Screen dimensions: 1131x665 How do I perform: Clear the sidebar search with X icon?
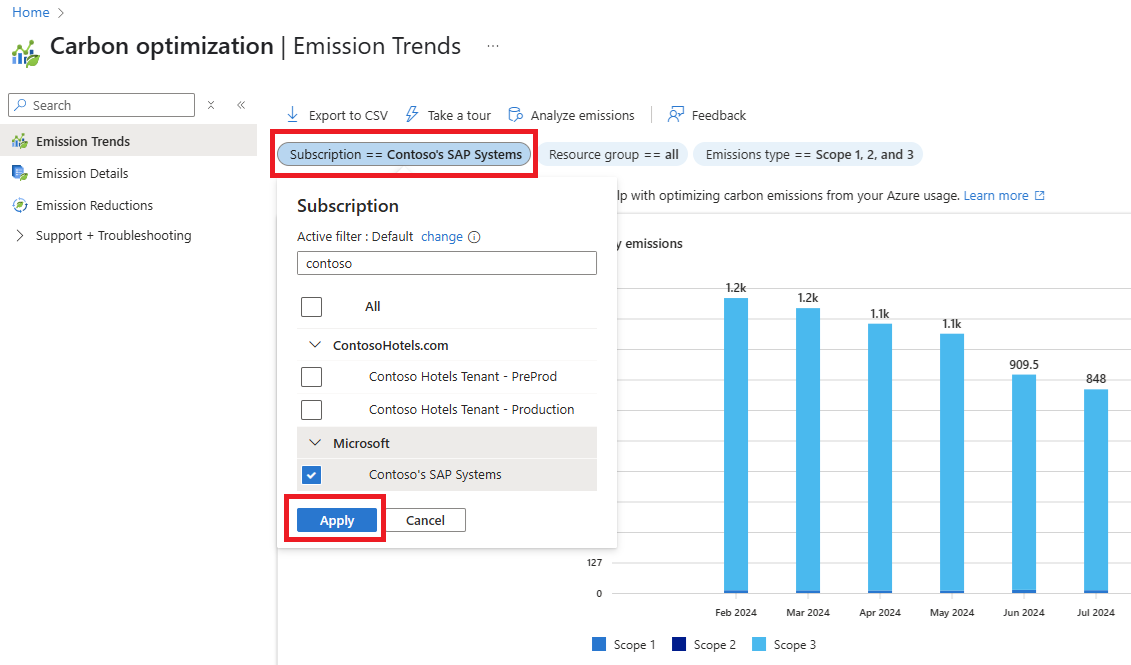tap(211, 105)
